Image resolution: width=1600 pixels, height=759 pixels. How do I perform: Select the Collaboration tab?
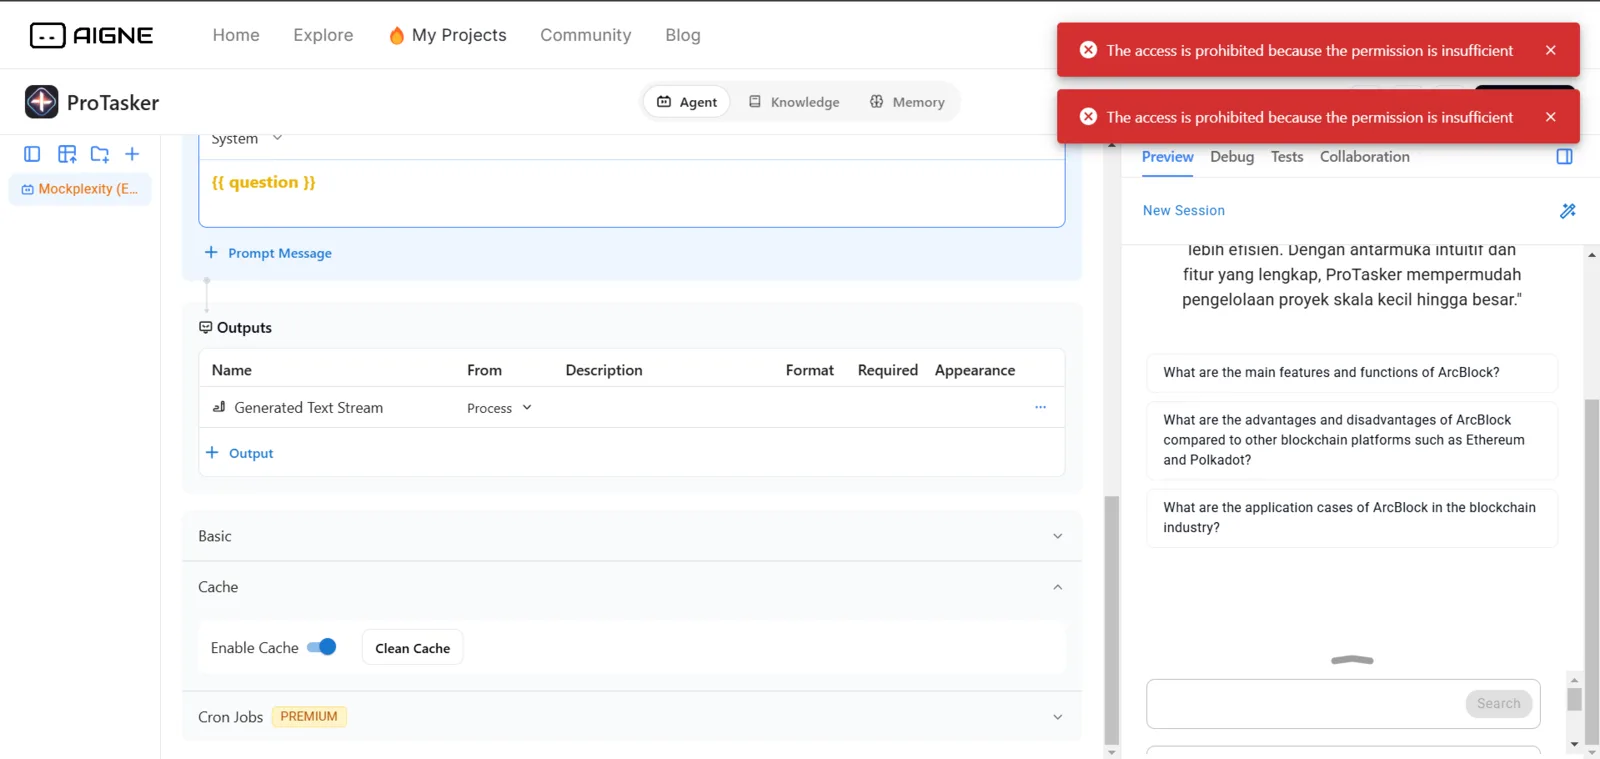click(1365, 157)
